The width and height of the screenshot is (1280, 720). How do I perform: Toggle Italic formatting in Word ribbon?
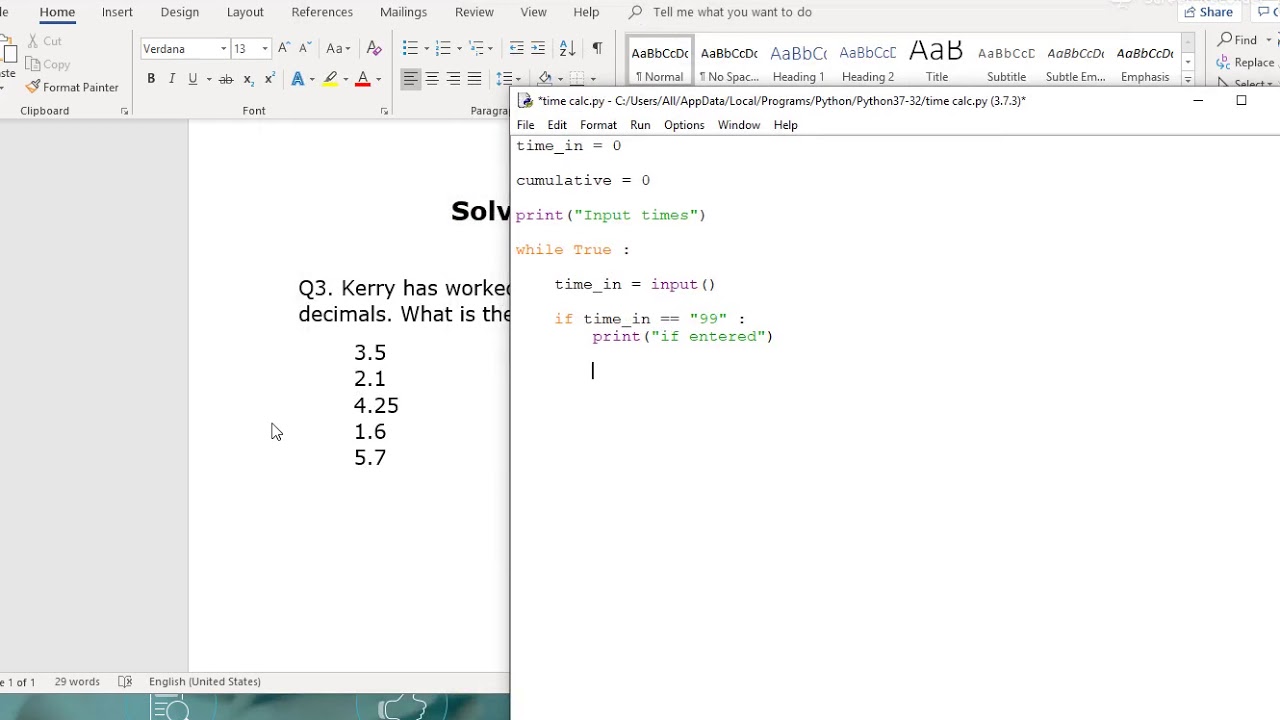coord(172,79)
